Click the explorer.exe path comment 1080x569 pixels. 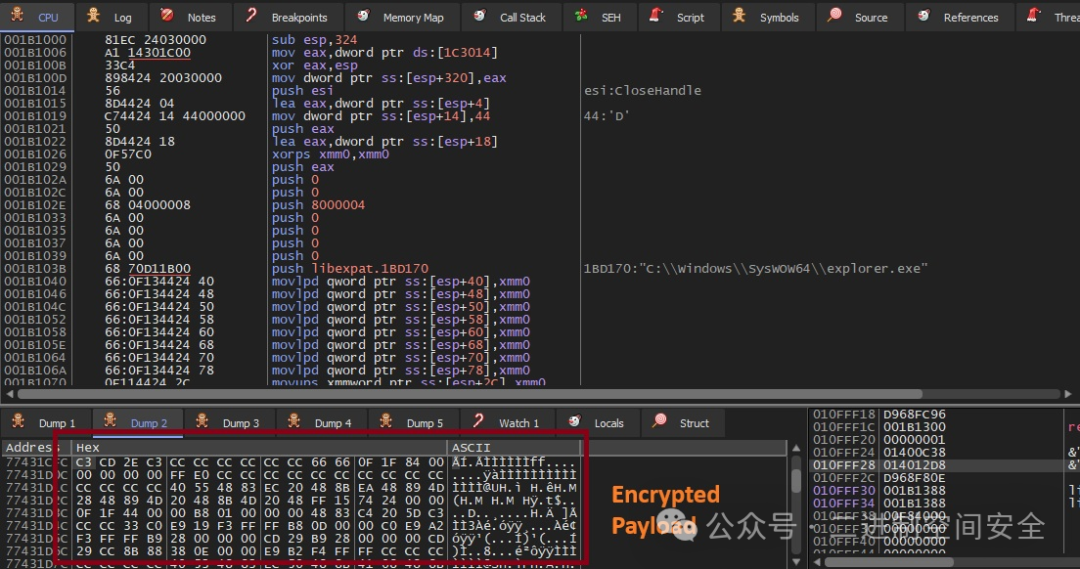pyautogui.click(x=756, y=269)
